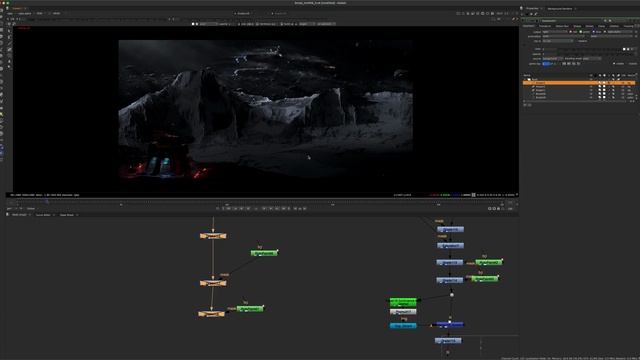Select the grey node below the bright green node
The height and width of the screenshot is (360, 640).
403,312
